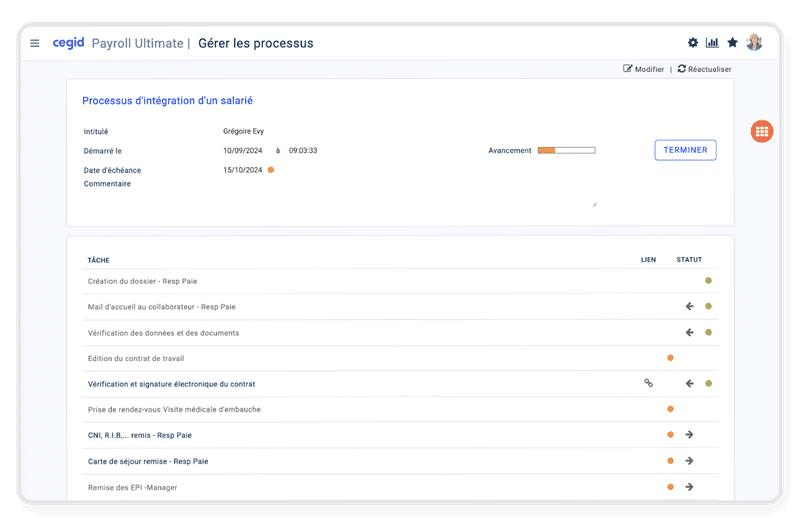Click the Avancement progress bar
This screenshot has height=528, width=800.
(x=566, y=150)
